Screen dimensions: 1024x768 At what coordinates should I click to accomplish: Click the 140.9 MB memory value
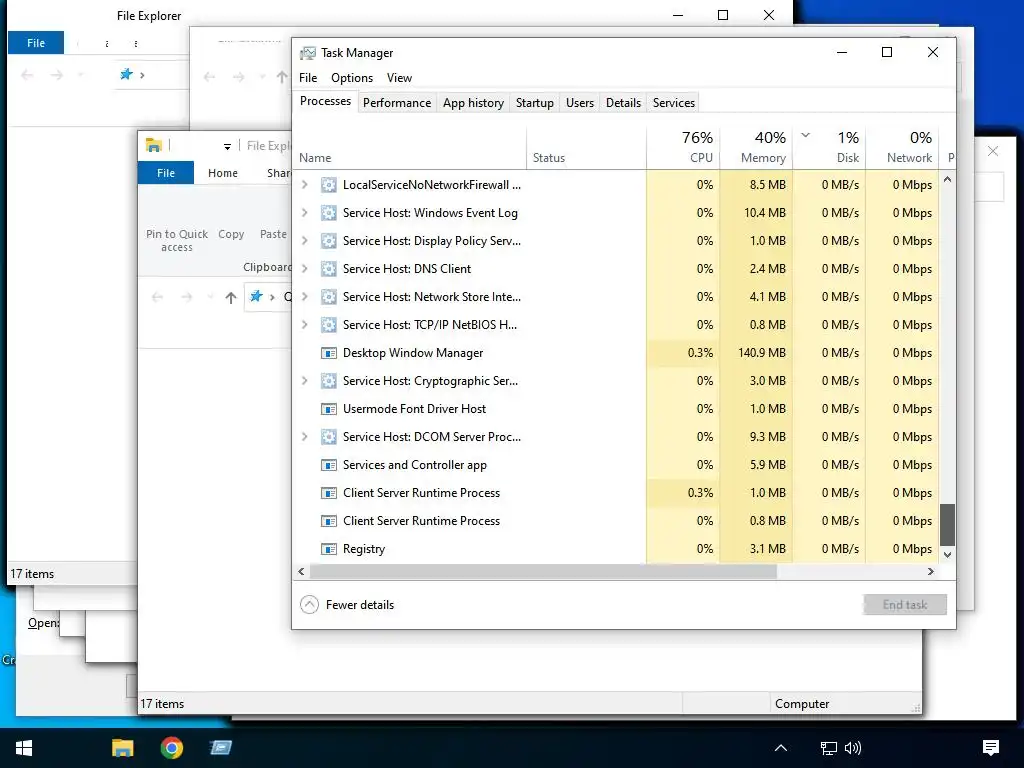[x=761, y=353]
